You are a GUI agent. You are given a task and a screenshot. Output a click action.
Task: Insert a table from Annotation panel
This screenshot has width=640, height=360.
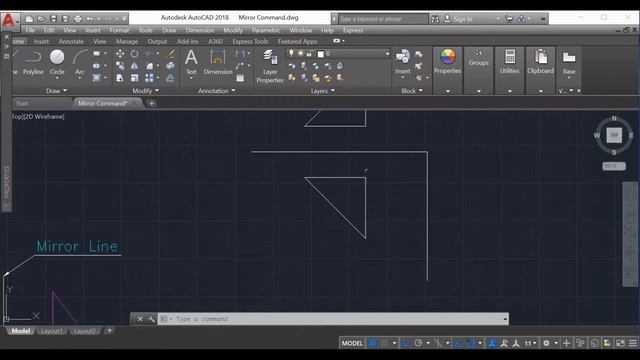240,78
